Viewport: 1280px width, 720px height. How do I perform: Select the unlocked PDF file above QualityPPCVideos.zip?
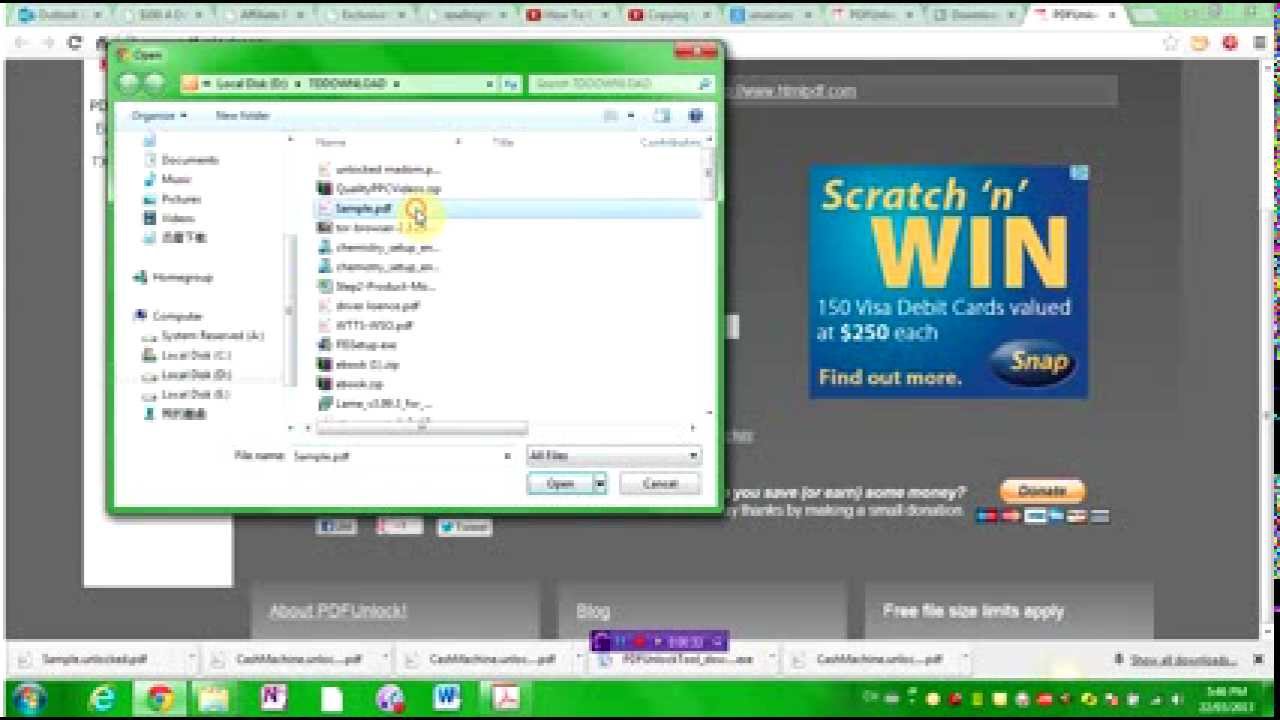pyautogui.click(x=386, y=169)
